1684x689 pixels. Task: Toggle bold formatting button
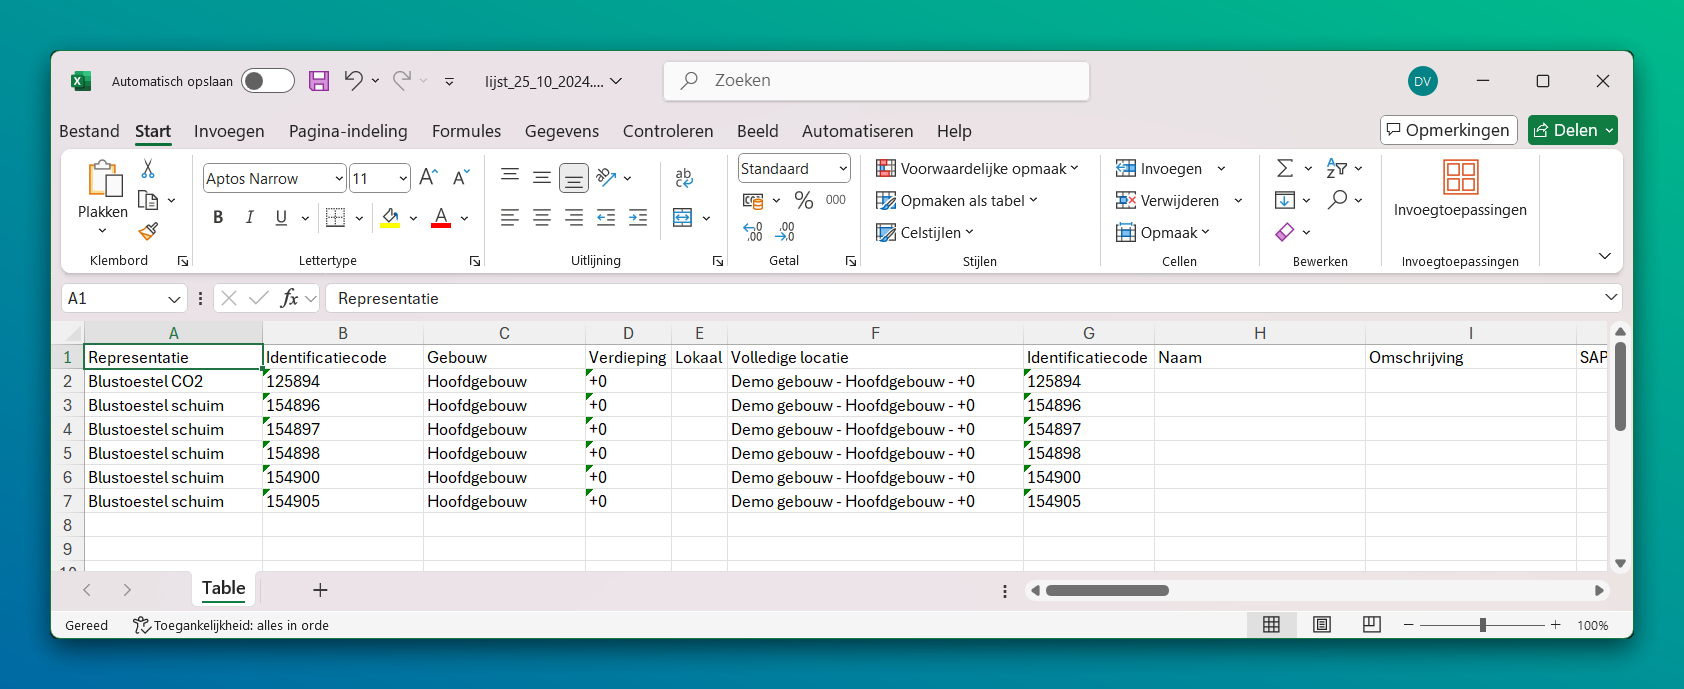[x=218, y=218]
